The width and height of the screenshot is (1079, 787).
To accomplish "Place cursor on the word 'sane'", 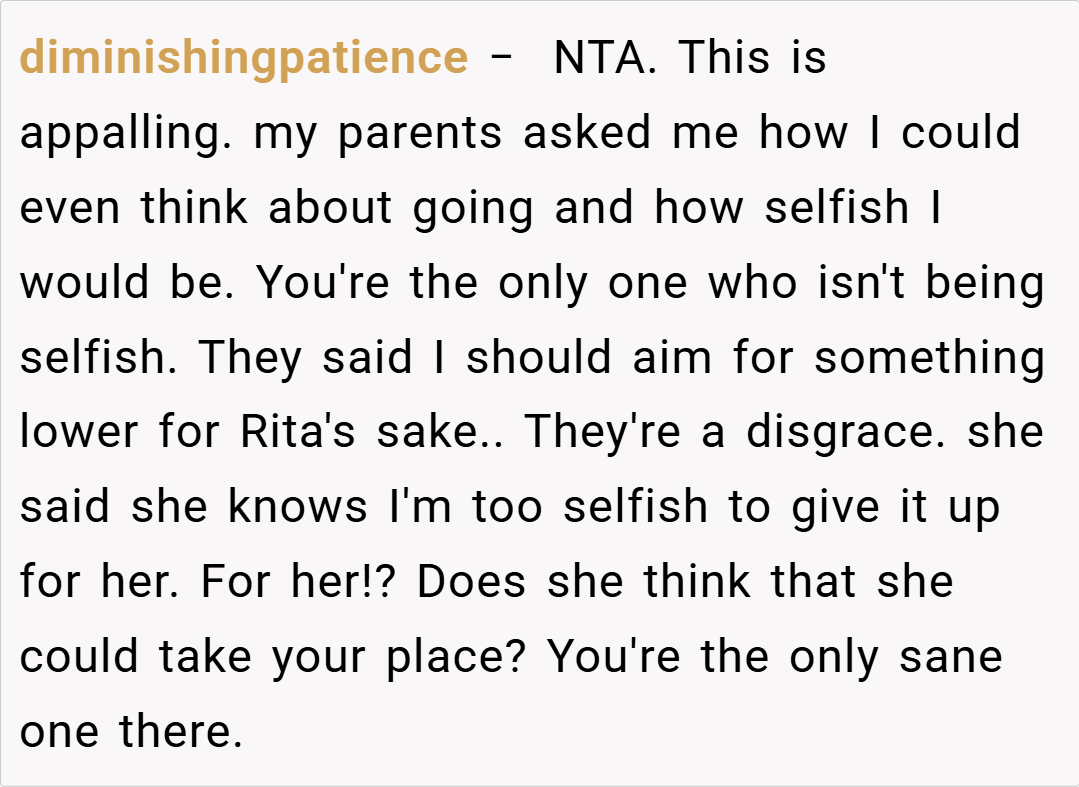I will (945, 657).
